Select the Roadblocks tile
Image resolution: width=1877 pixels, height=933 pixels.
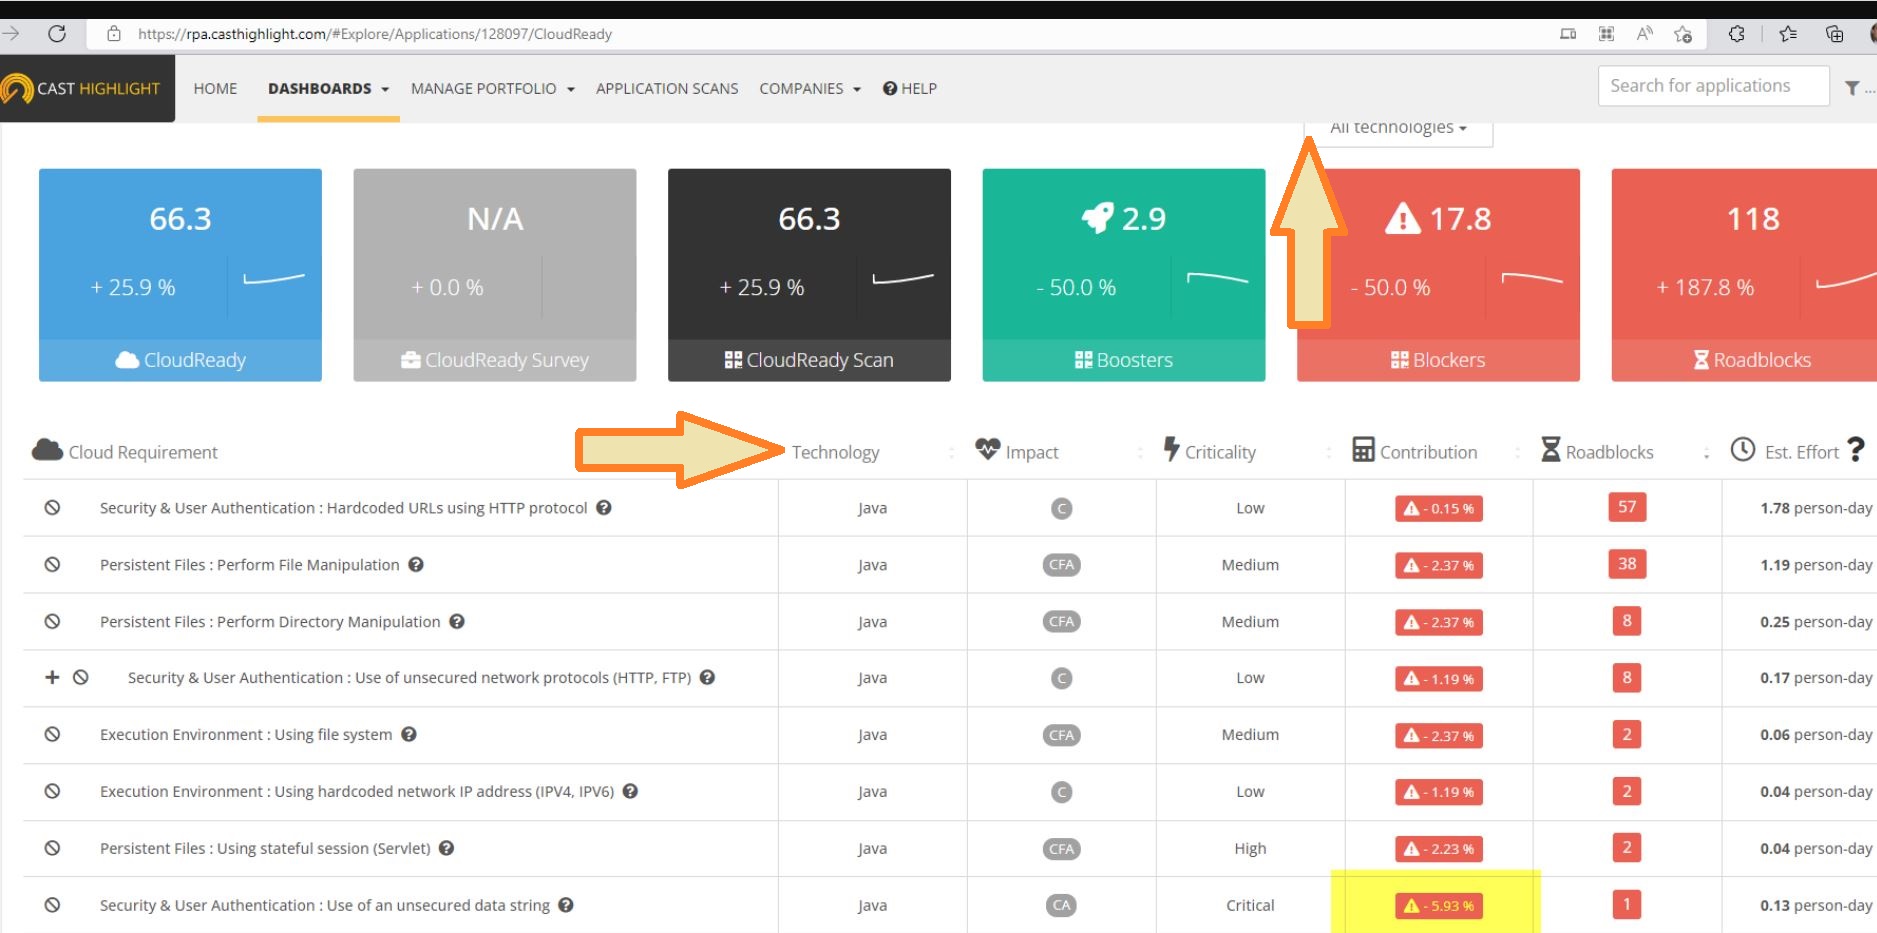pos(1744,275)
